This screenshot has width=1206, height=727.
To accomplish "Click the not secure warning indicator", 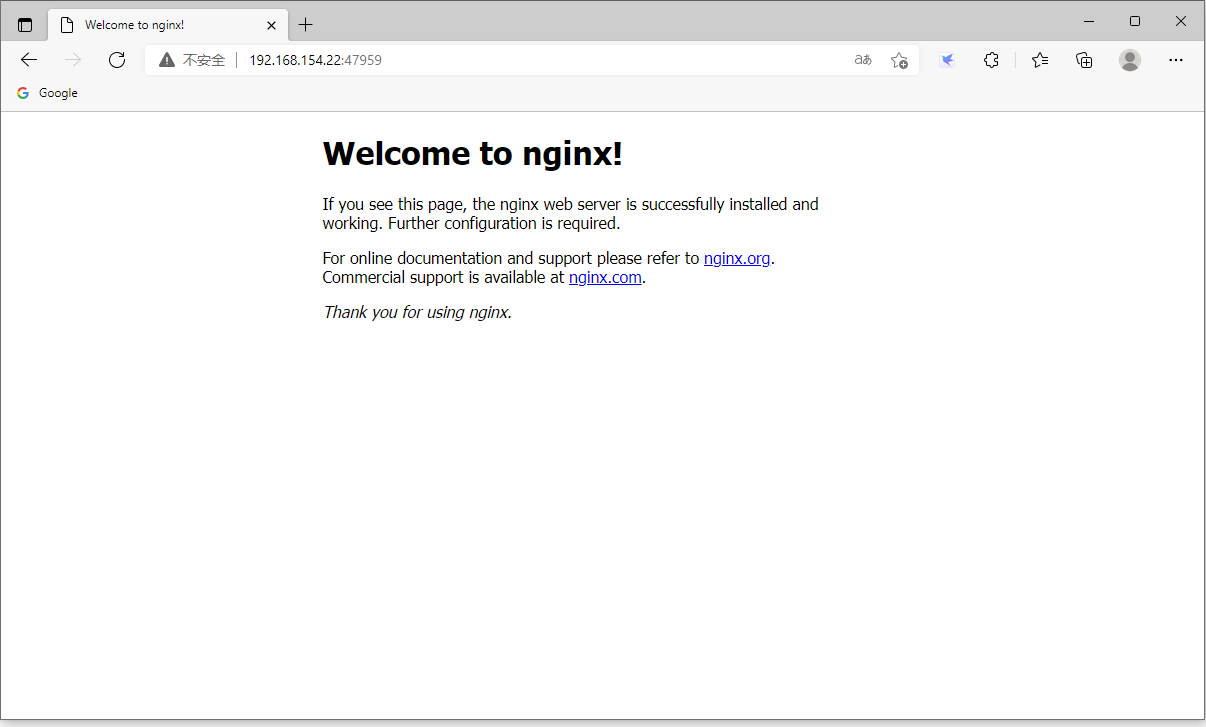I will pos(192,60).
